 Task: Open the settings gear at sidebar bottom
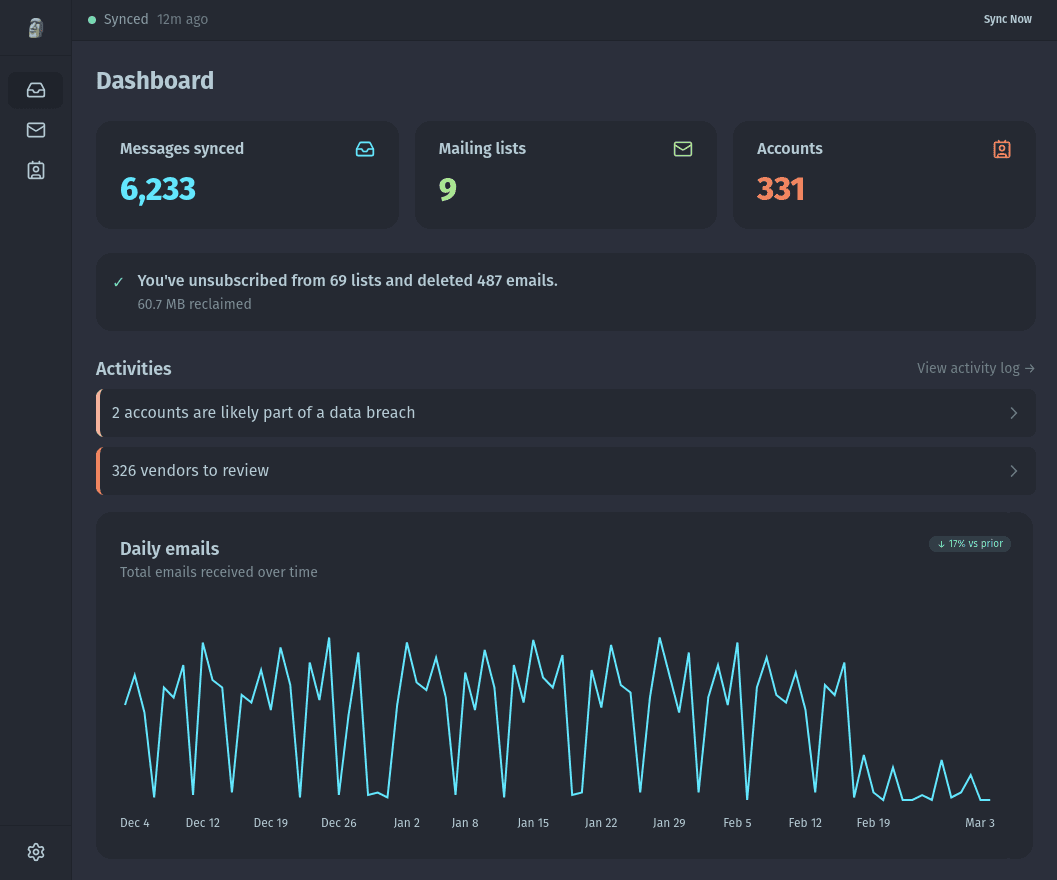[35, 851]
